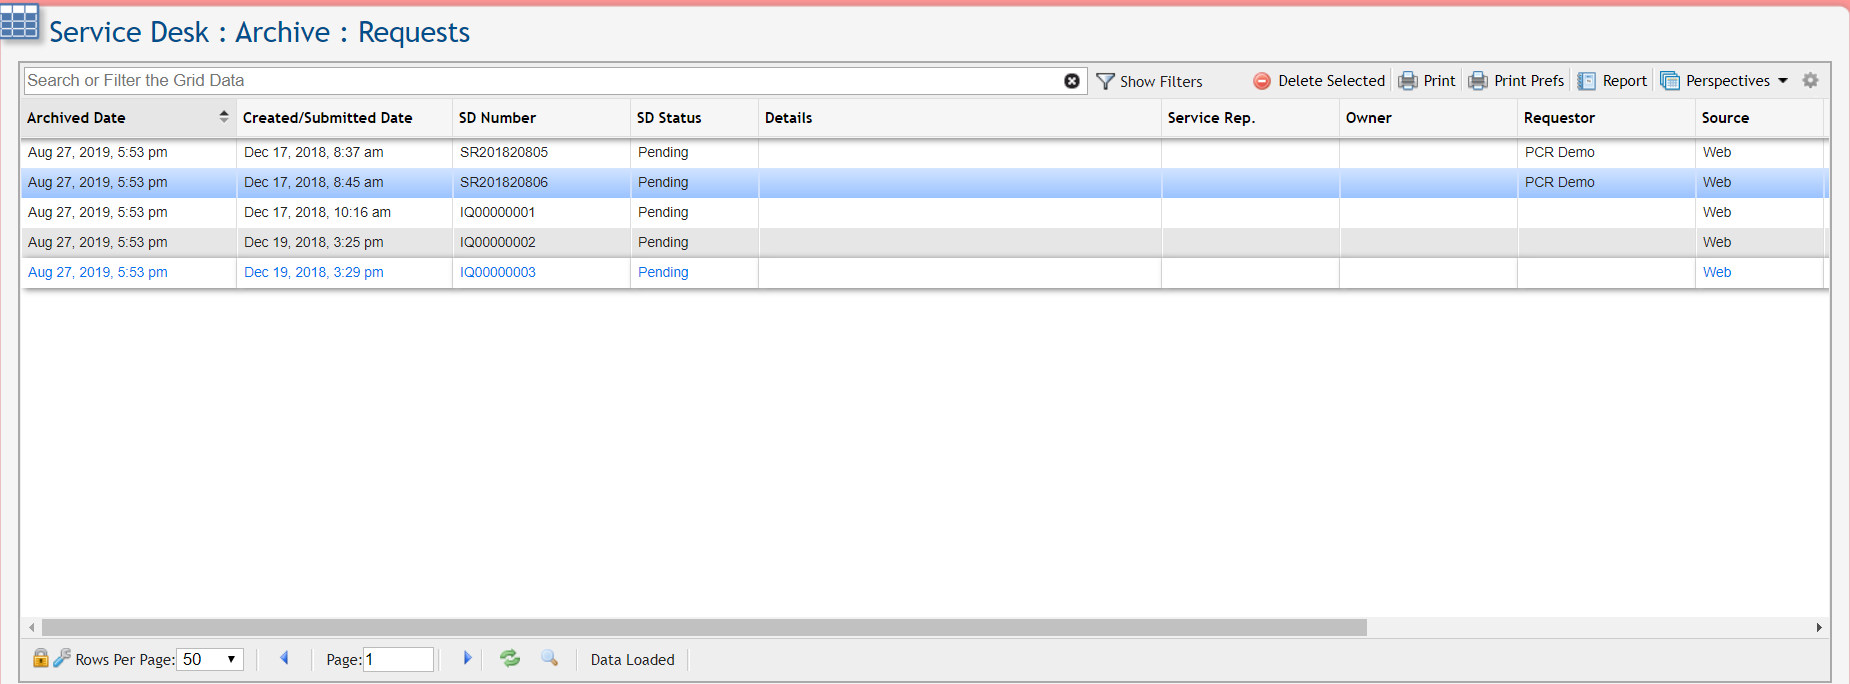Toggle sort arrows on Archived Date column

click(x=224, y=117)
